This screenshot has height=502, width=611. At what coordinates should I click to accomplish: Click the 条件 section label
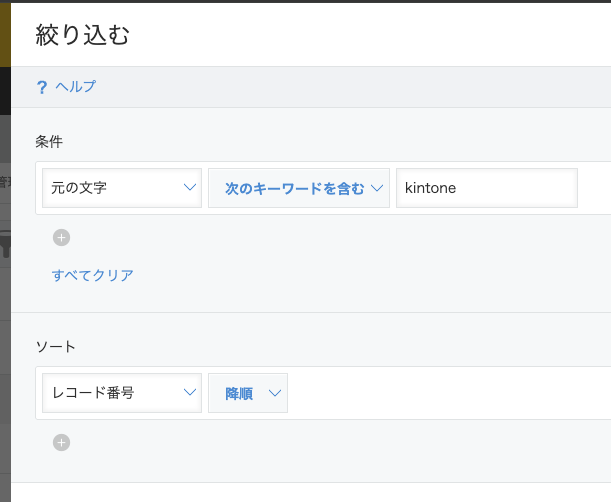tap(49, 142)
